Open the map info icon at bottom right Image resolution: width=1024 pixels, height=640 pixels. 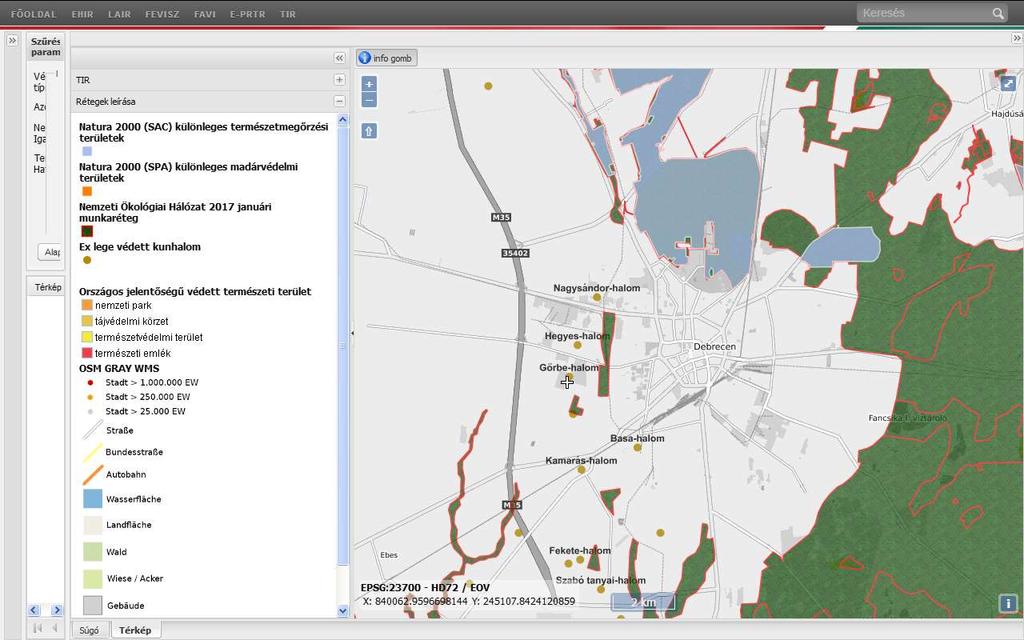1008,603
